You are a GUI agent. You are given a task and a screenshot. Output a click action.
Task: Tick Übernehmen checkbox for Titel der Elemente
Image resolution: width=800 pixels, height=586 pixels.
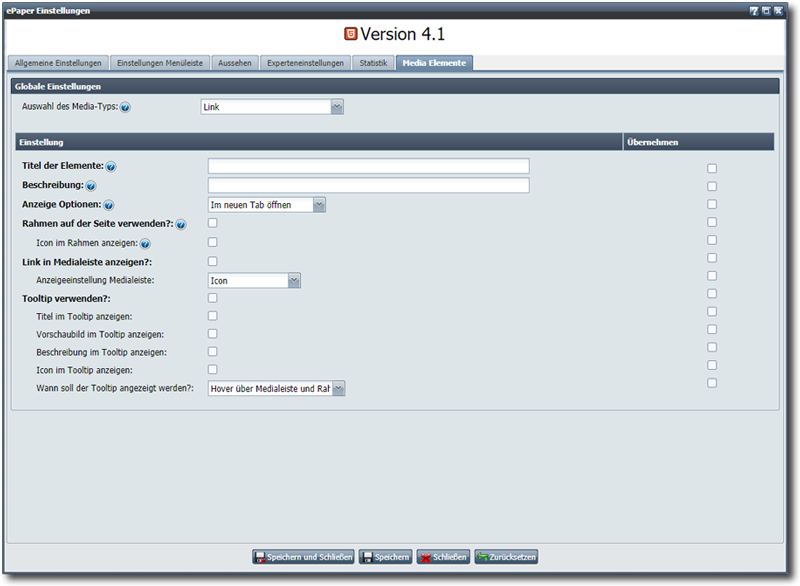point(712,168)
